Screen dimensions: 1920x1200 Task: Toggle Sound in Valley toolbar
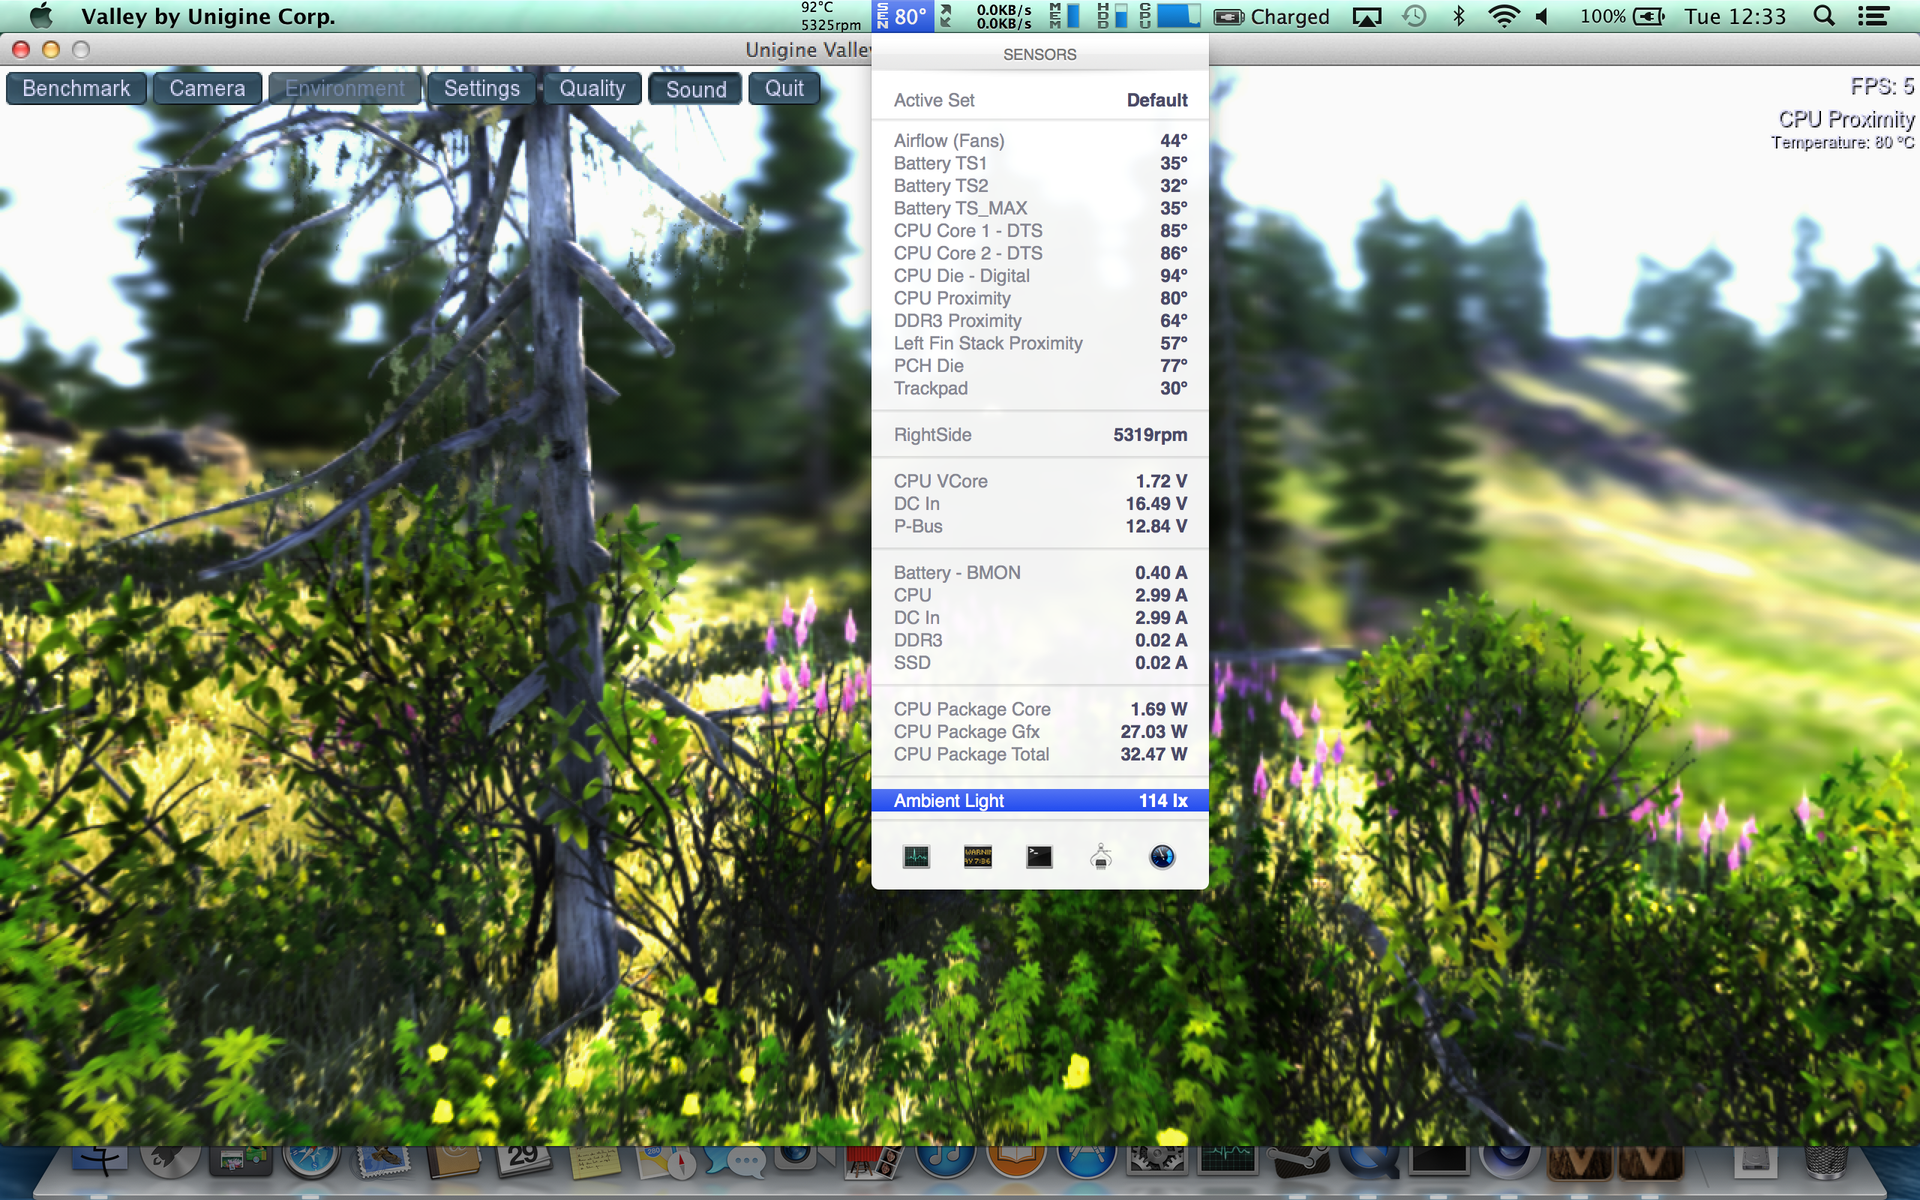tap(696, 88)
